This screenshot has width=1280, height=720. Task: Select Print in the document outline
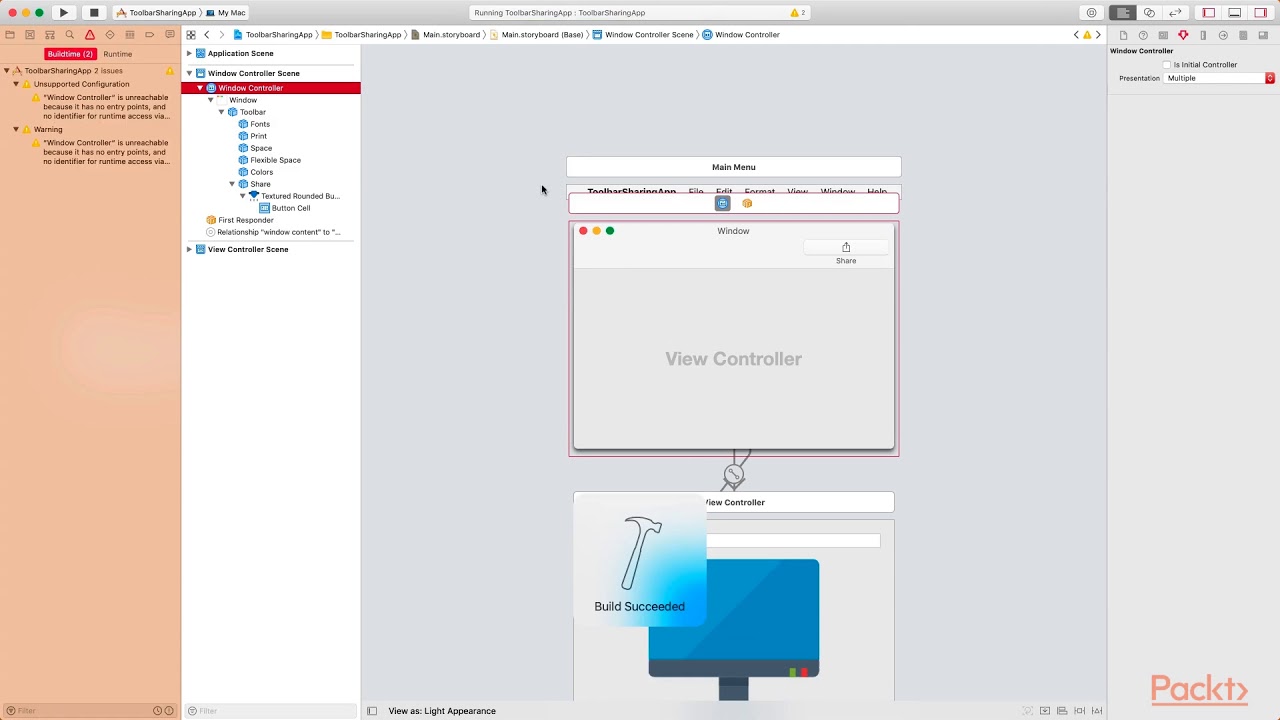pyautogui.click(x=259, y=136)
